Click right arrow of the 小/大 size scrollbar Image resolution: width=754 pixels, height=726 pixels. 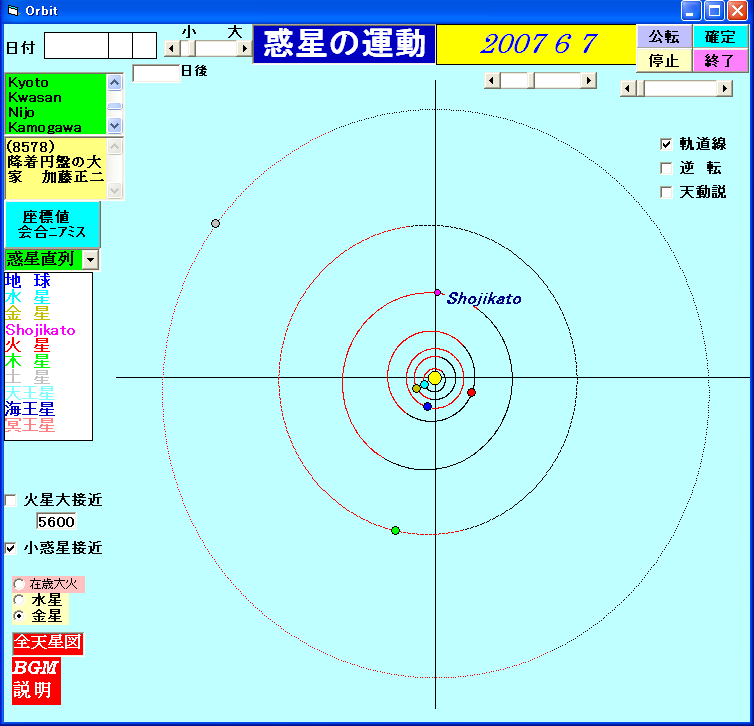point(245,48)
